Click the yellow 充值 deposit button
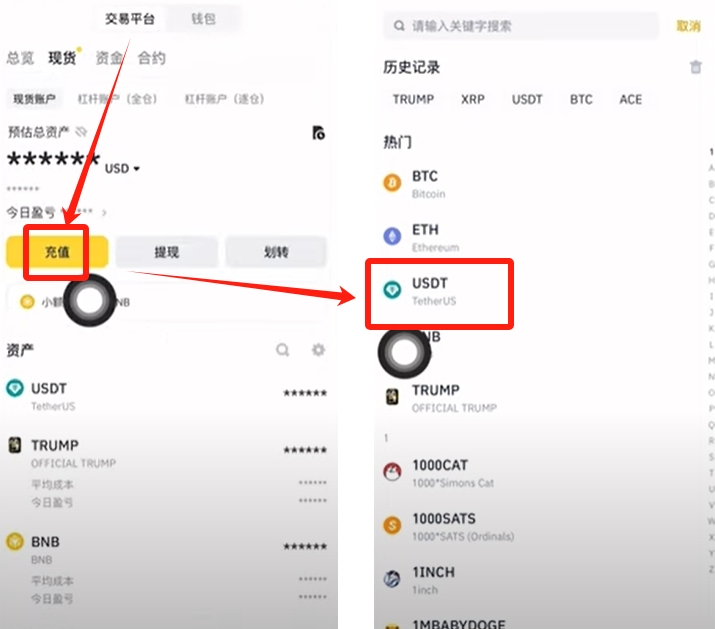This screenshot has height=629, width=715. click(x=57, y=252)
